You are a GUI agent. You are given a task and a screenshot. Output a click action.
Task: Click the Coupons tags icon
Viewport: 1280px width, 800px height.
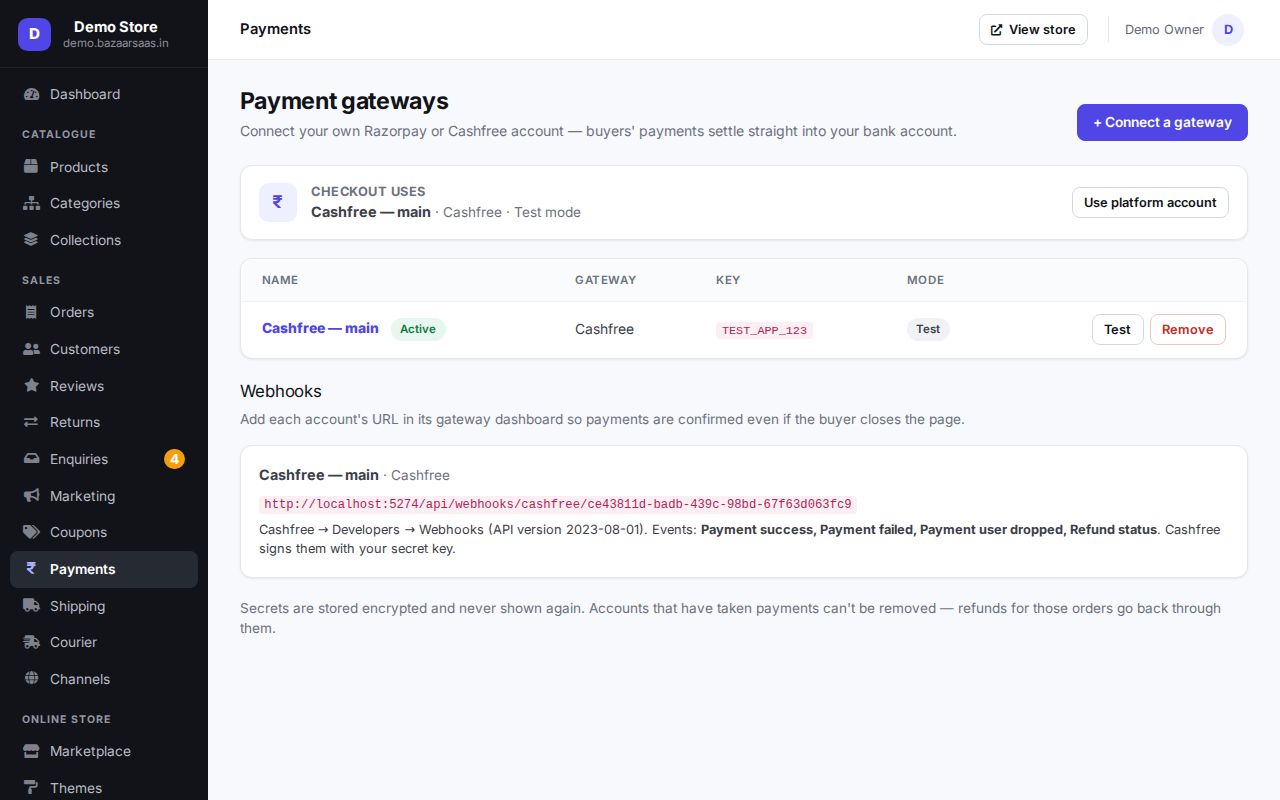point(31,532)
